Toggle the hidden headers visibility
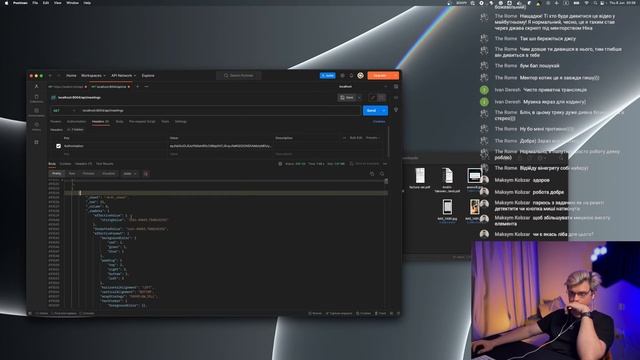The height and width of the screenshot is (360, 640). (76, 130)
